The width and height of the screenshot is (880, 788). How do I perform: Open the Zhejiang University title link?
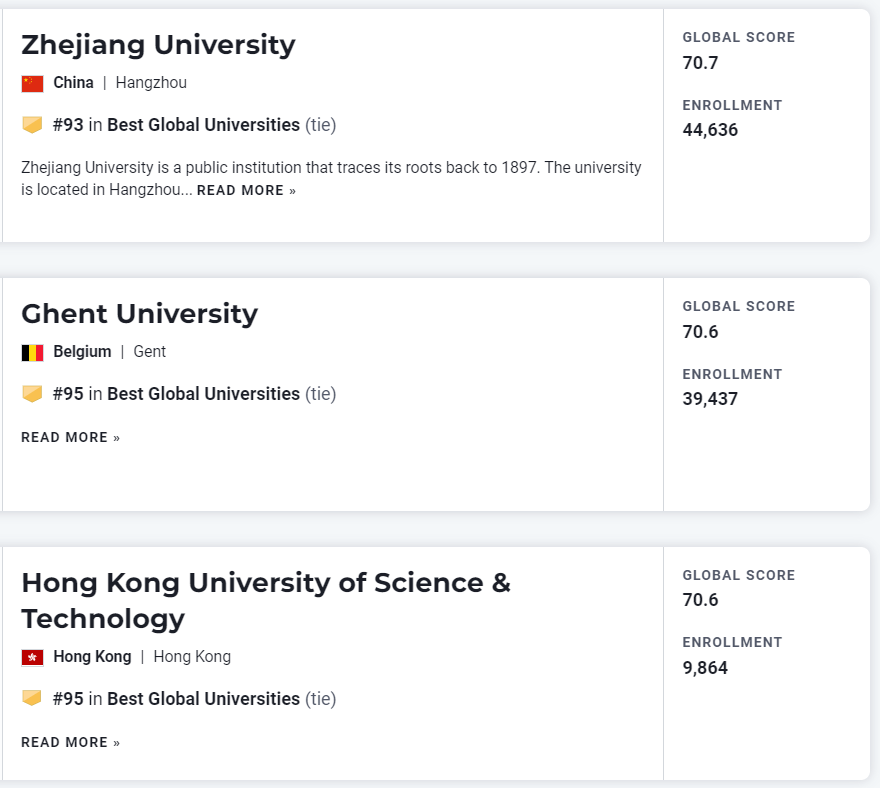click(158, 45)
